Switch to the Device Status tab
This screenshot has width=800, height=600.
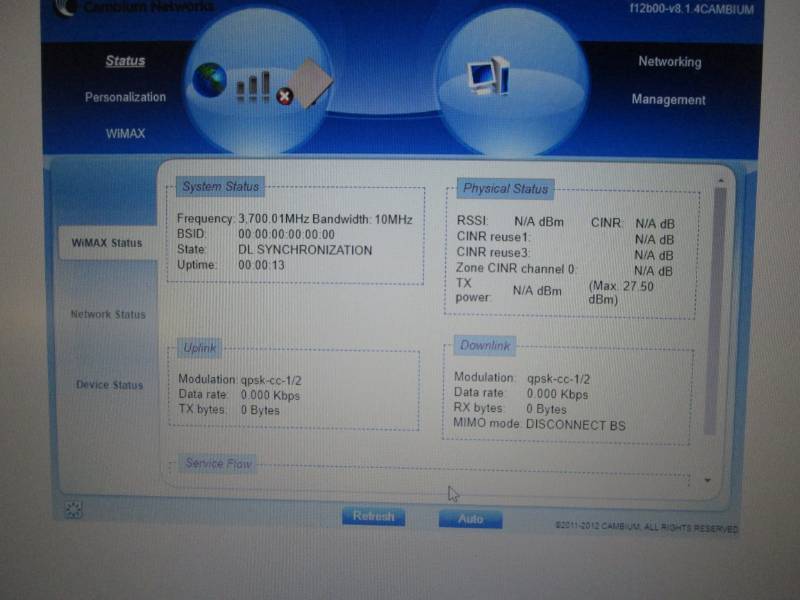point(109,385)
